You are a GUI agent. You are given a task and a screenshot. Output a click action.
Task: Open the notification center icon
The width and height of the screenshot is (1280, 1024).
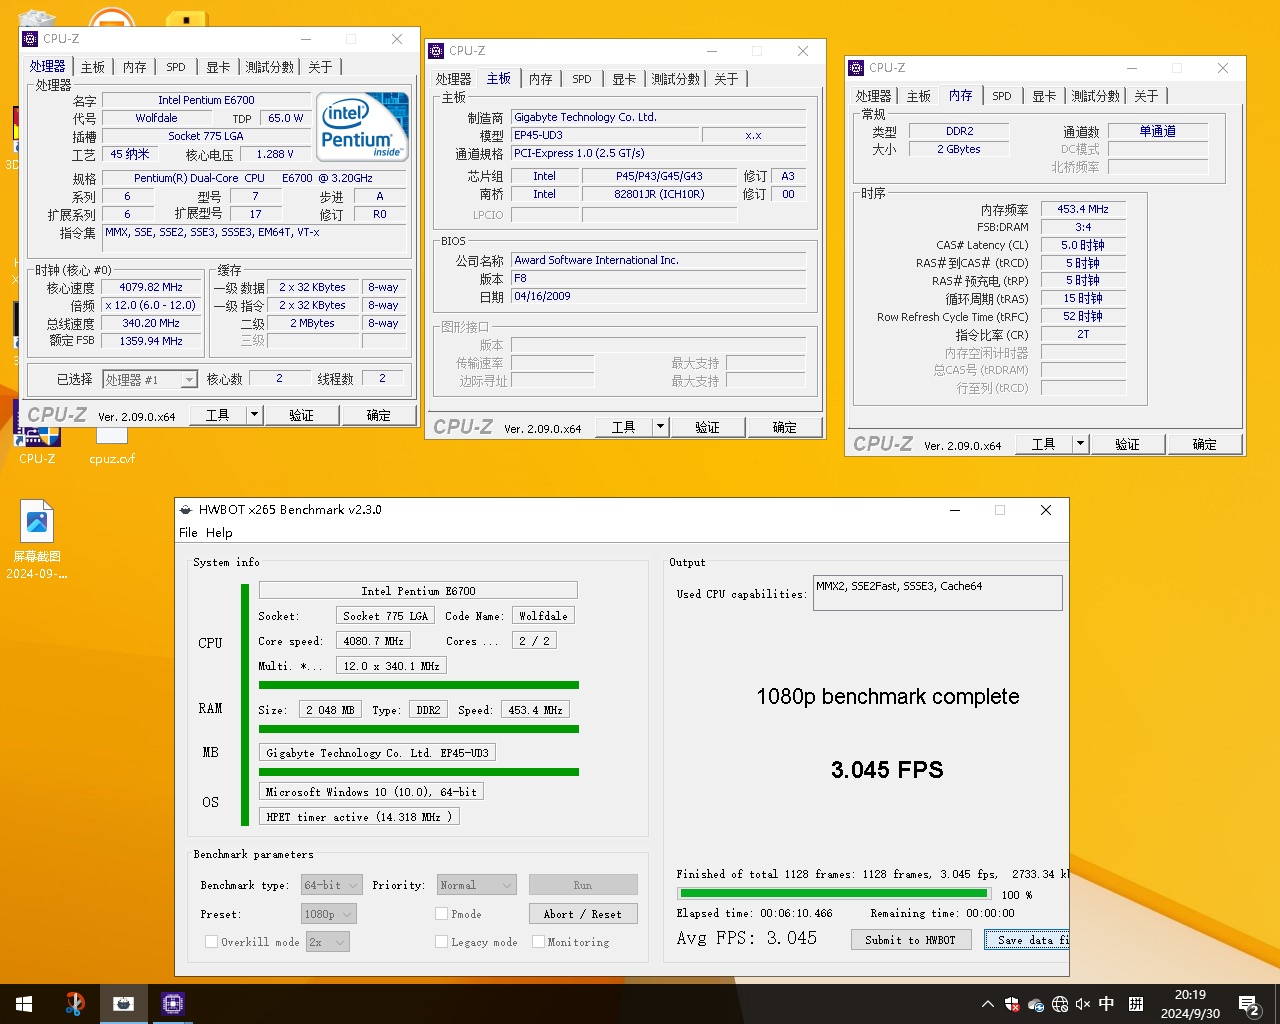[1249, 1004]
